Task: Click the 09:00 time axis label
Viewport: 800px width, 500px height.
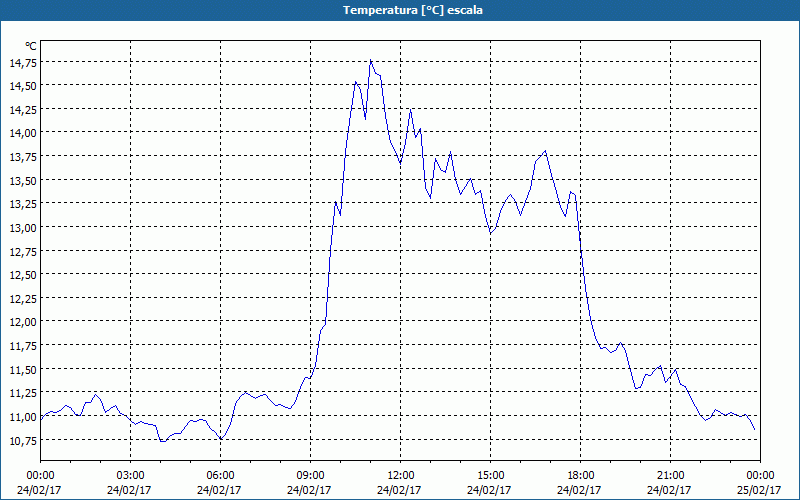Action: pos(311,476)
